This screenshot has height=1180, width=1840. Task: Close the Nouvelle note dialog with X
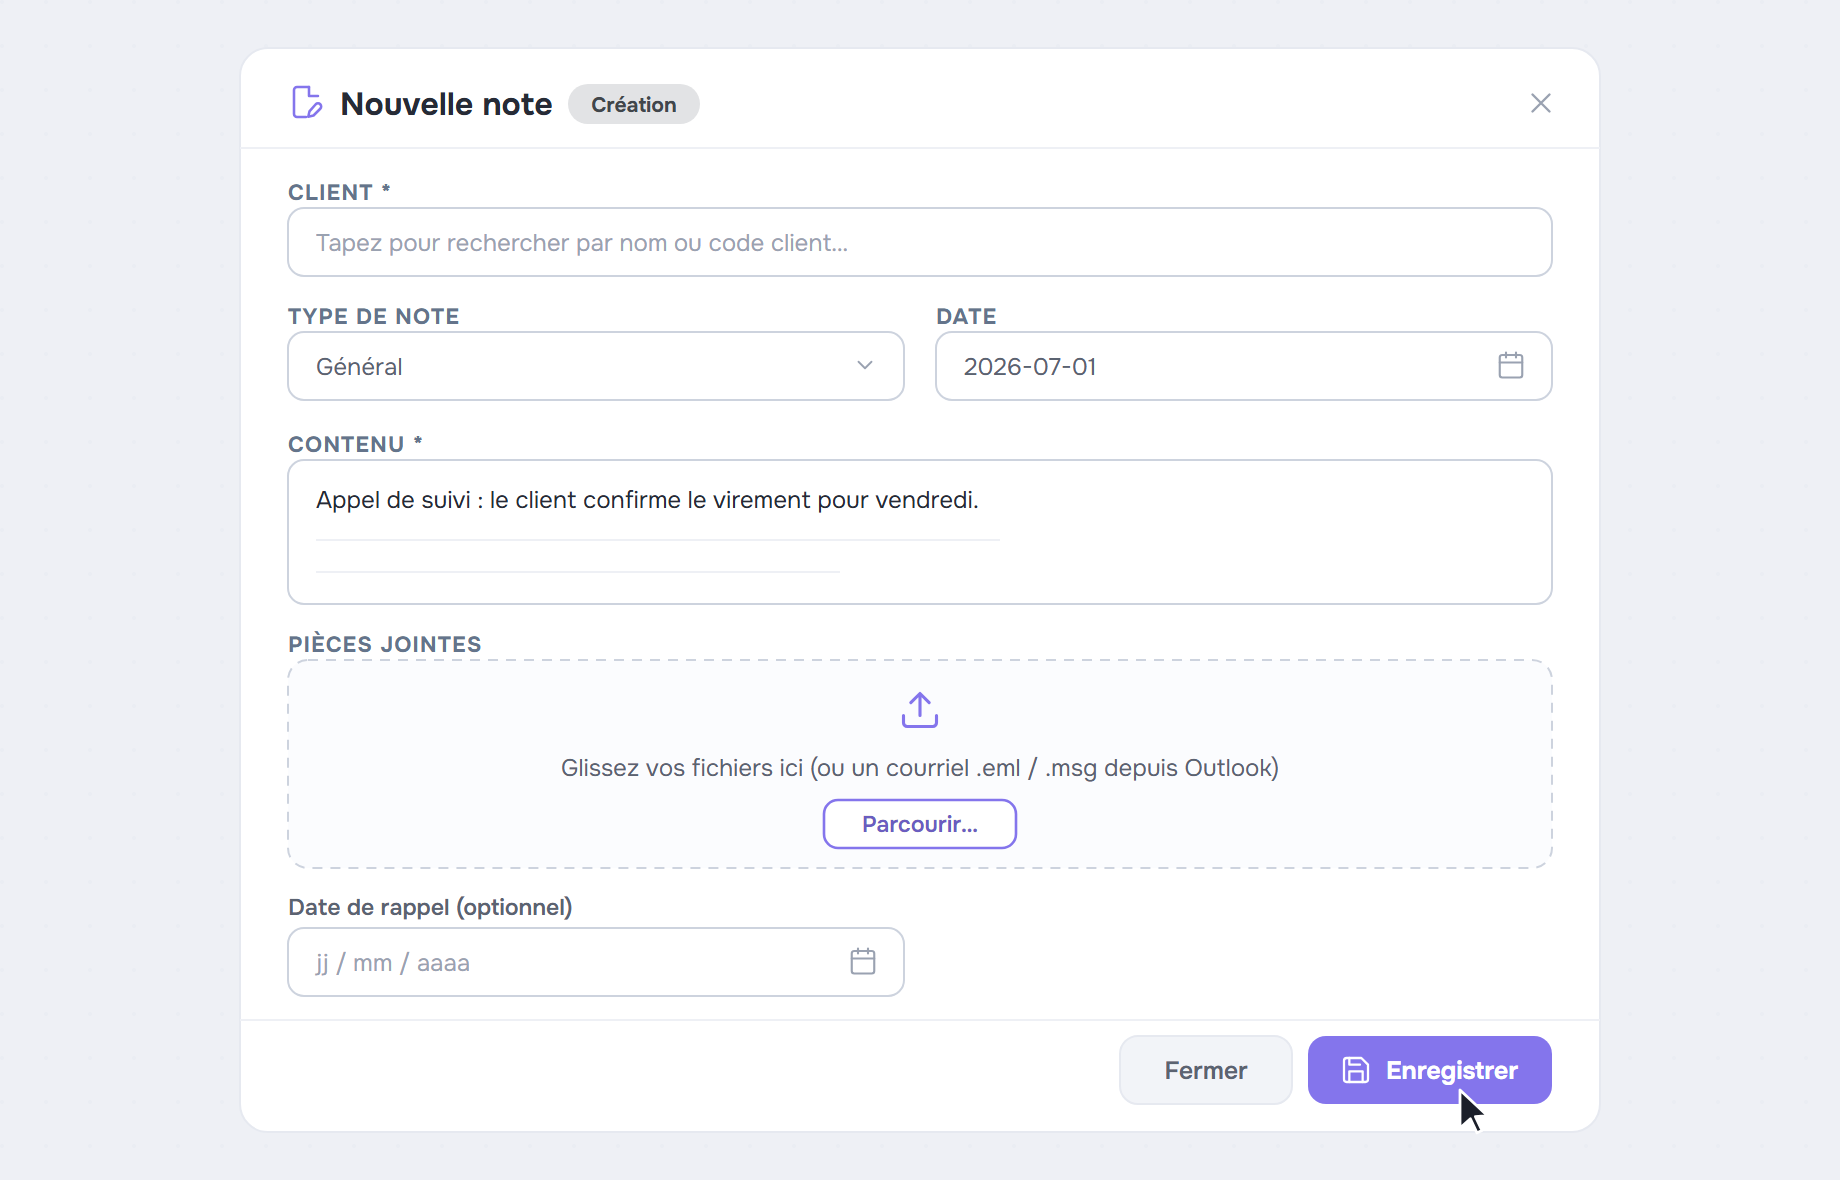(x=1540, y=103)
